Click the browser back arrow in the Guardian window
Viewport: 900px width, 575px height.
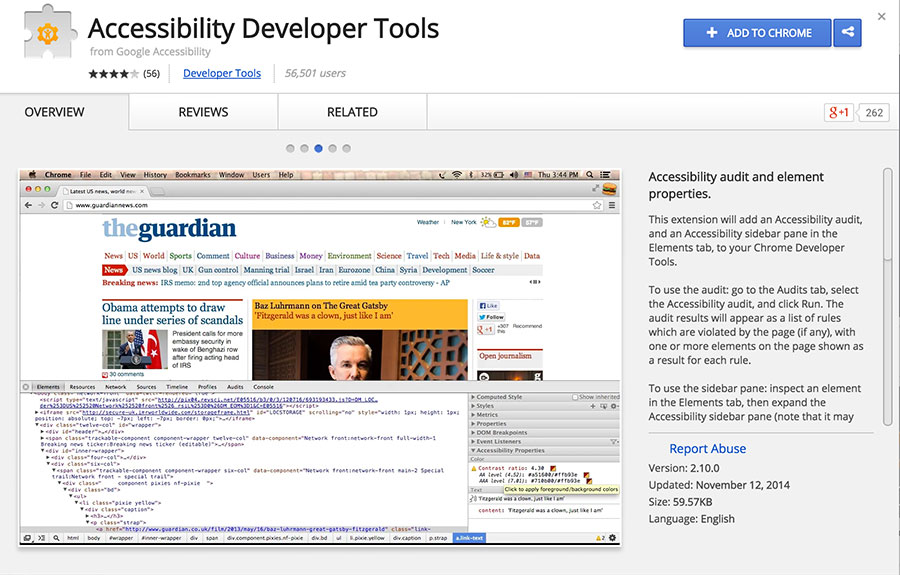click(28, 205)
